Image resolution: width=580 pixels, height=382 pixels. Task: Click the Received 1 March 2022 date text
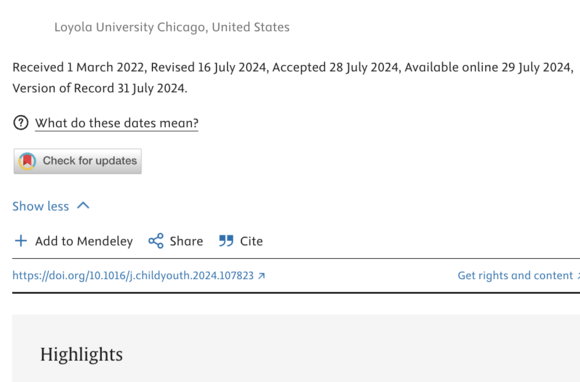pos(78,68)
